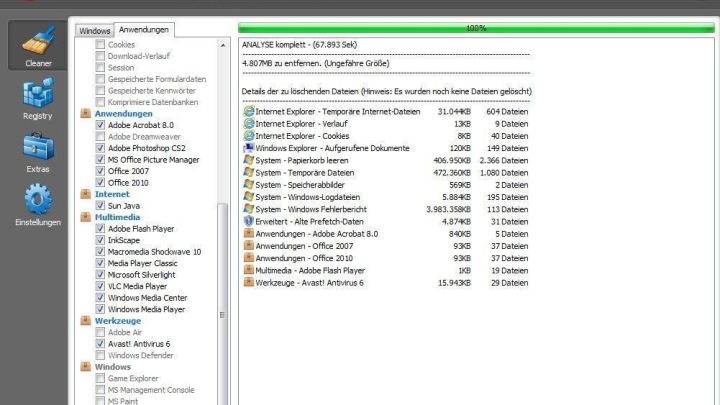Image resolution: width=720 pixels, height=405 pixels.
Task: Uncheck Adobe Acrobat 8.0 checkbox
Action: [100, 125]
